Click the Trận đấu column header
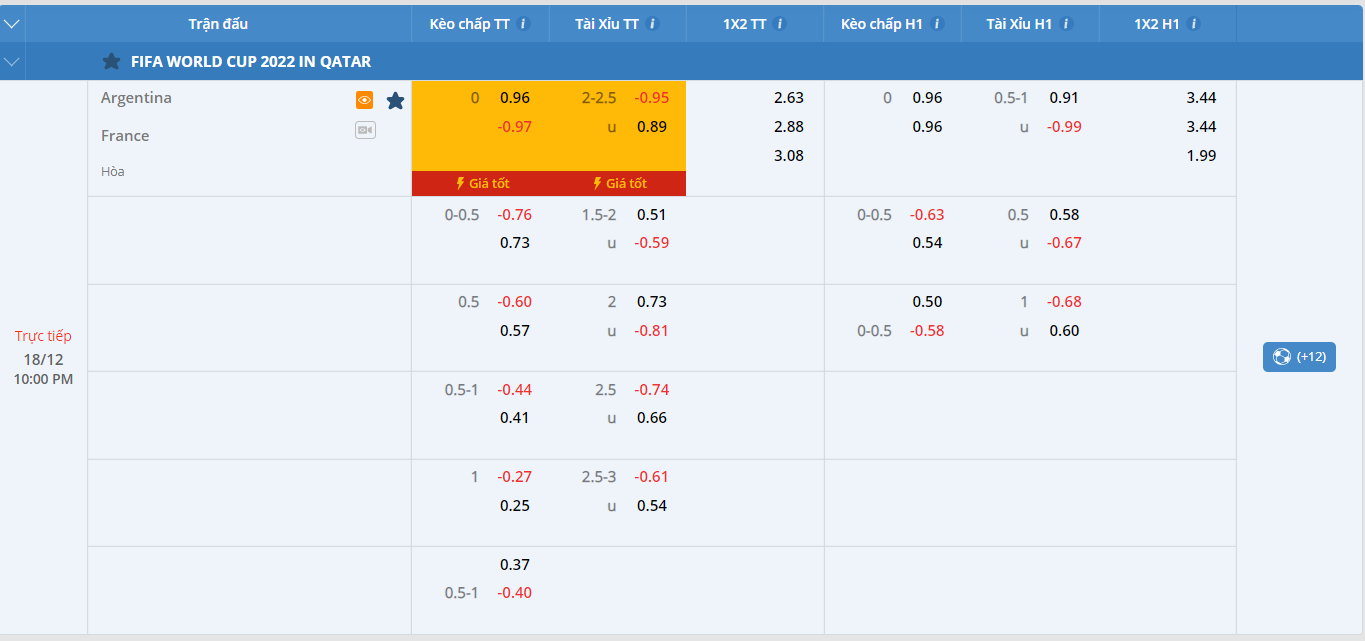The image size is (1365, 641). tap(218, 24)
